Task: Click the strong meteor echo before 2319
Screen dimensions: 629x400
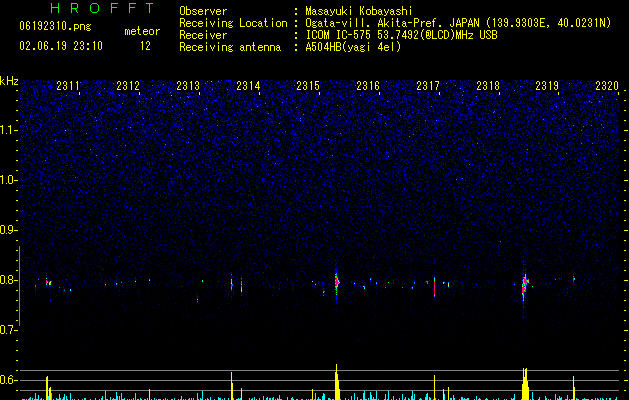Action: tap(525, 284)
